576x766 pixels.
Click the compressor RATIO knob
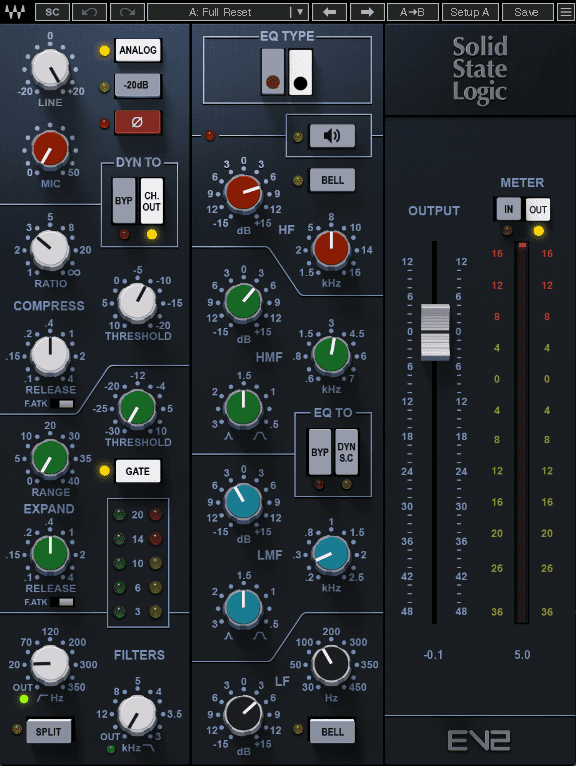pos(50,250)
